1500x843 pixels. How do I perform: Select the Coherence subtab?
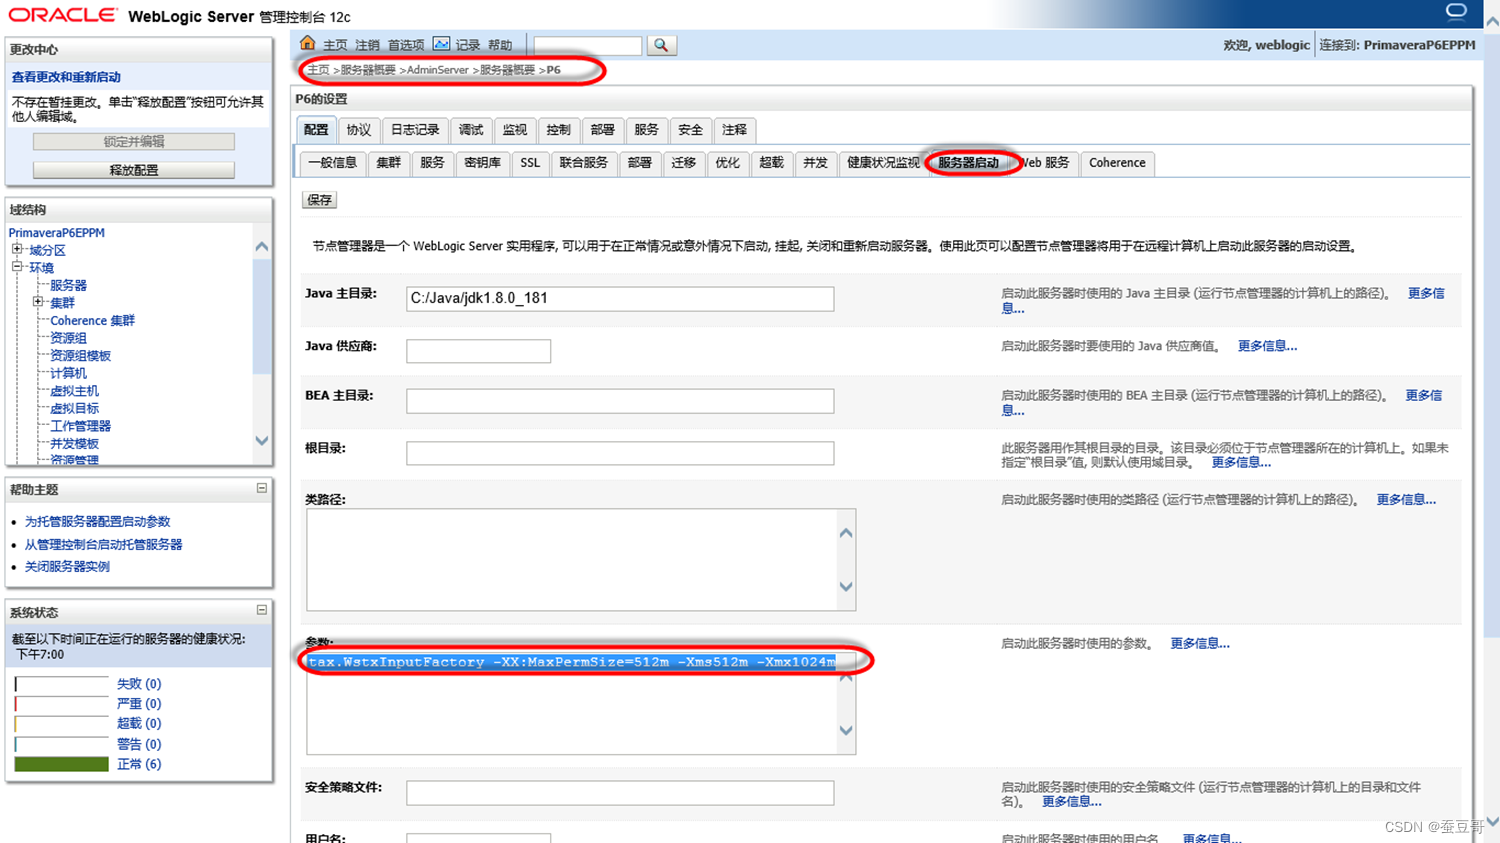[x=1117, y=163]
